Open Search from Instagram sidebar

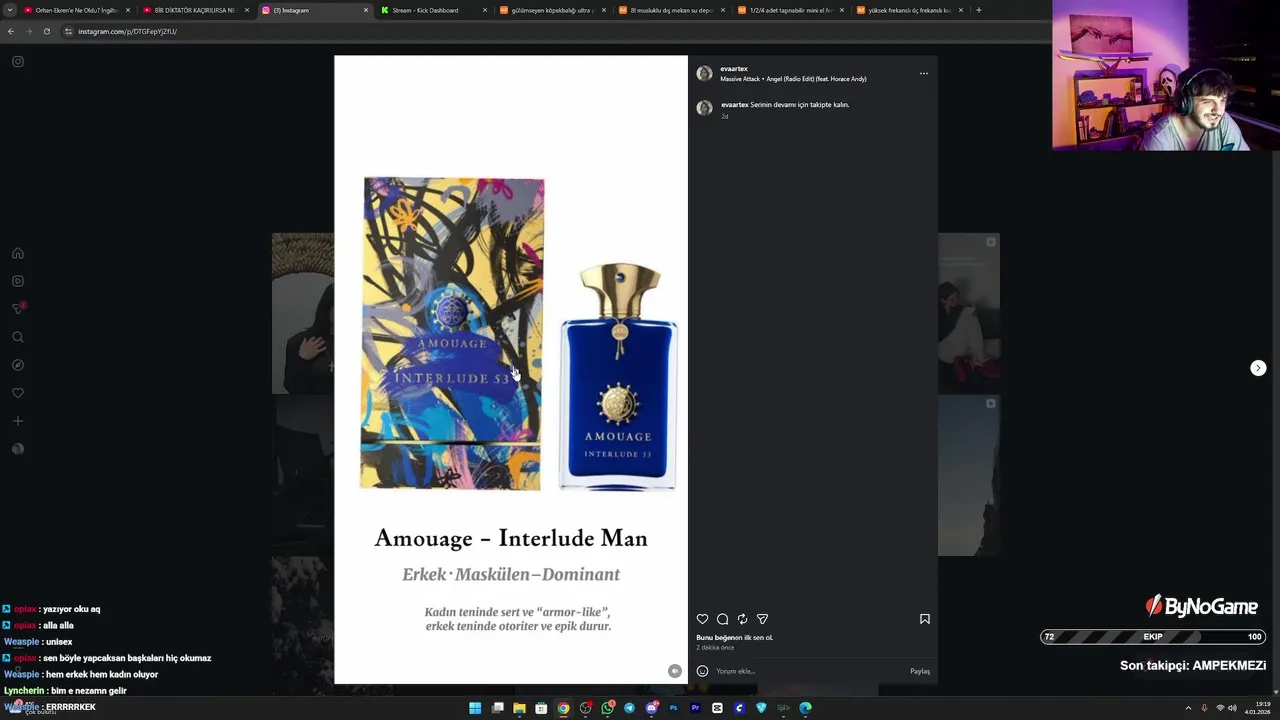click(18, 337)
